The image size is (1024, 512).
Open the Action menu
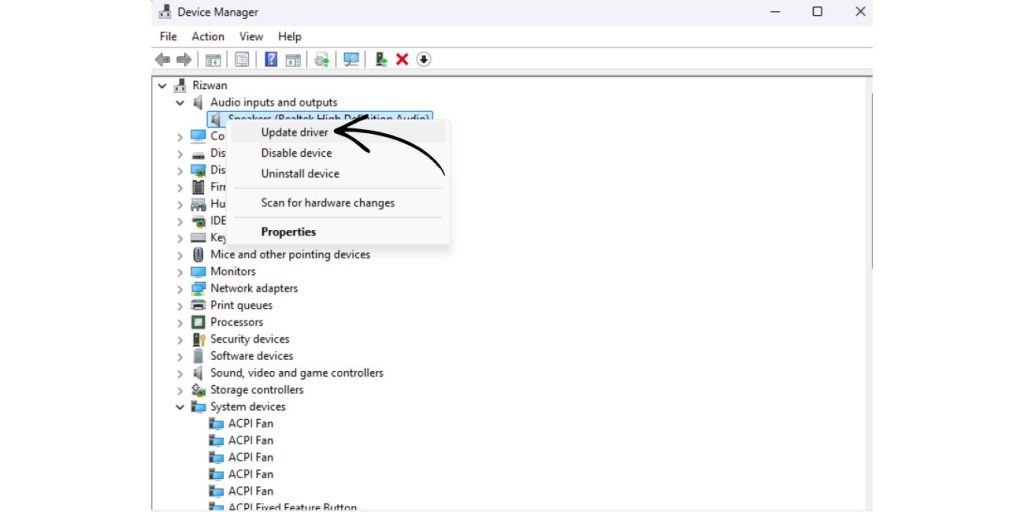208,37
